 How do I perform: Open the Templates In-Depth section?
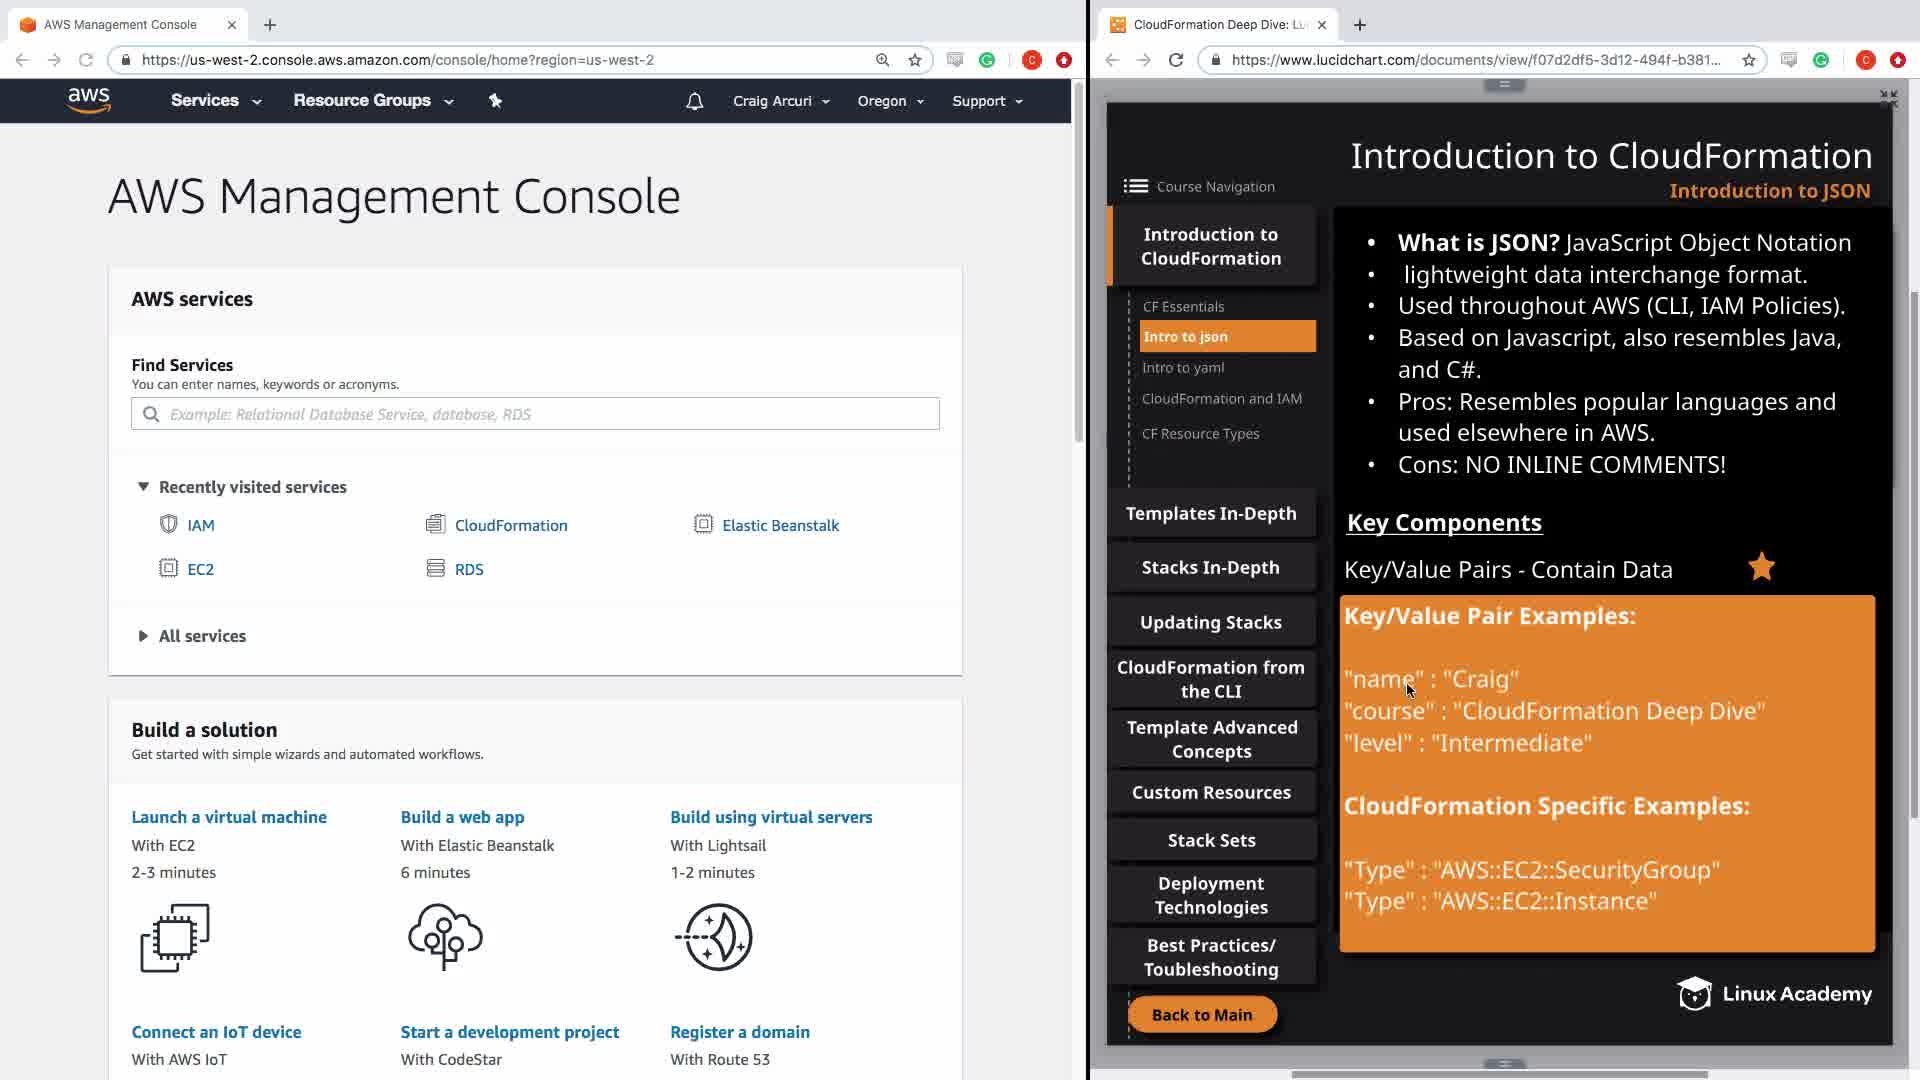click(1210, 513)
